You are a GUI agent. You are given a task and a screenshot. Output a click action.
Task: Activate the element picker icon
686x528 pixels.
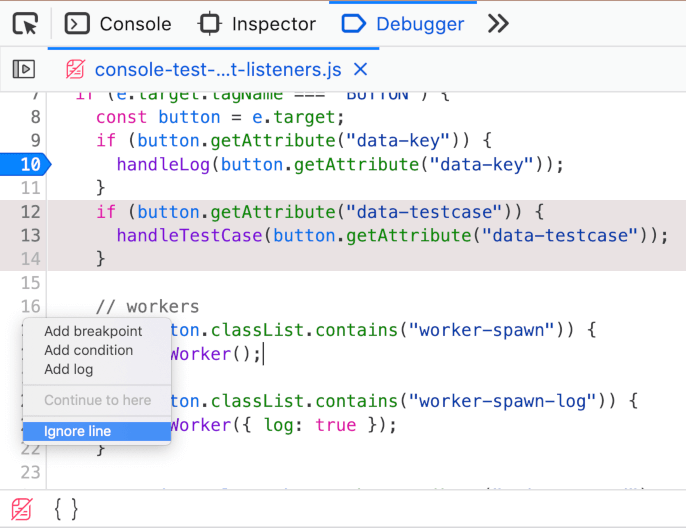tap(27, 23)
